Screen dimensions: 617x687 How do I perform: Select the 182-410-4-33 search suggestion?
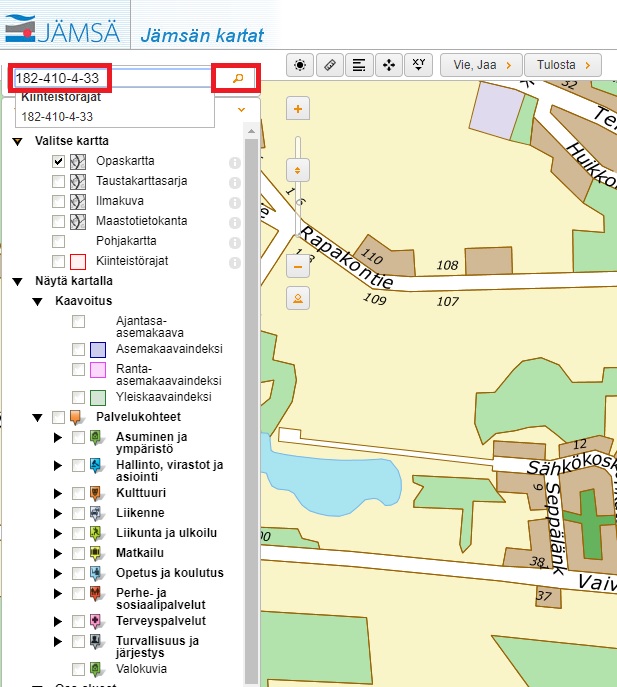57,117
